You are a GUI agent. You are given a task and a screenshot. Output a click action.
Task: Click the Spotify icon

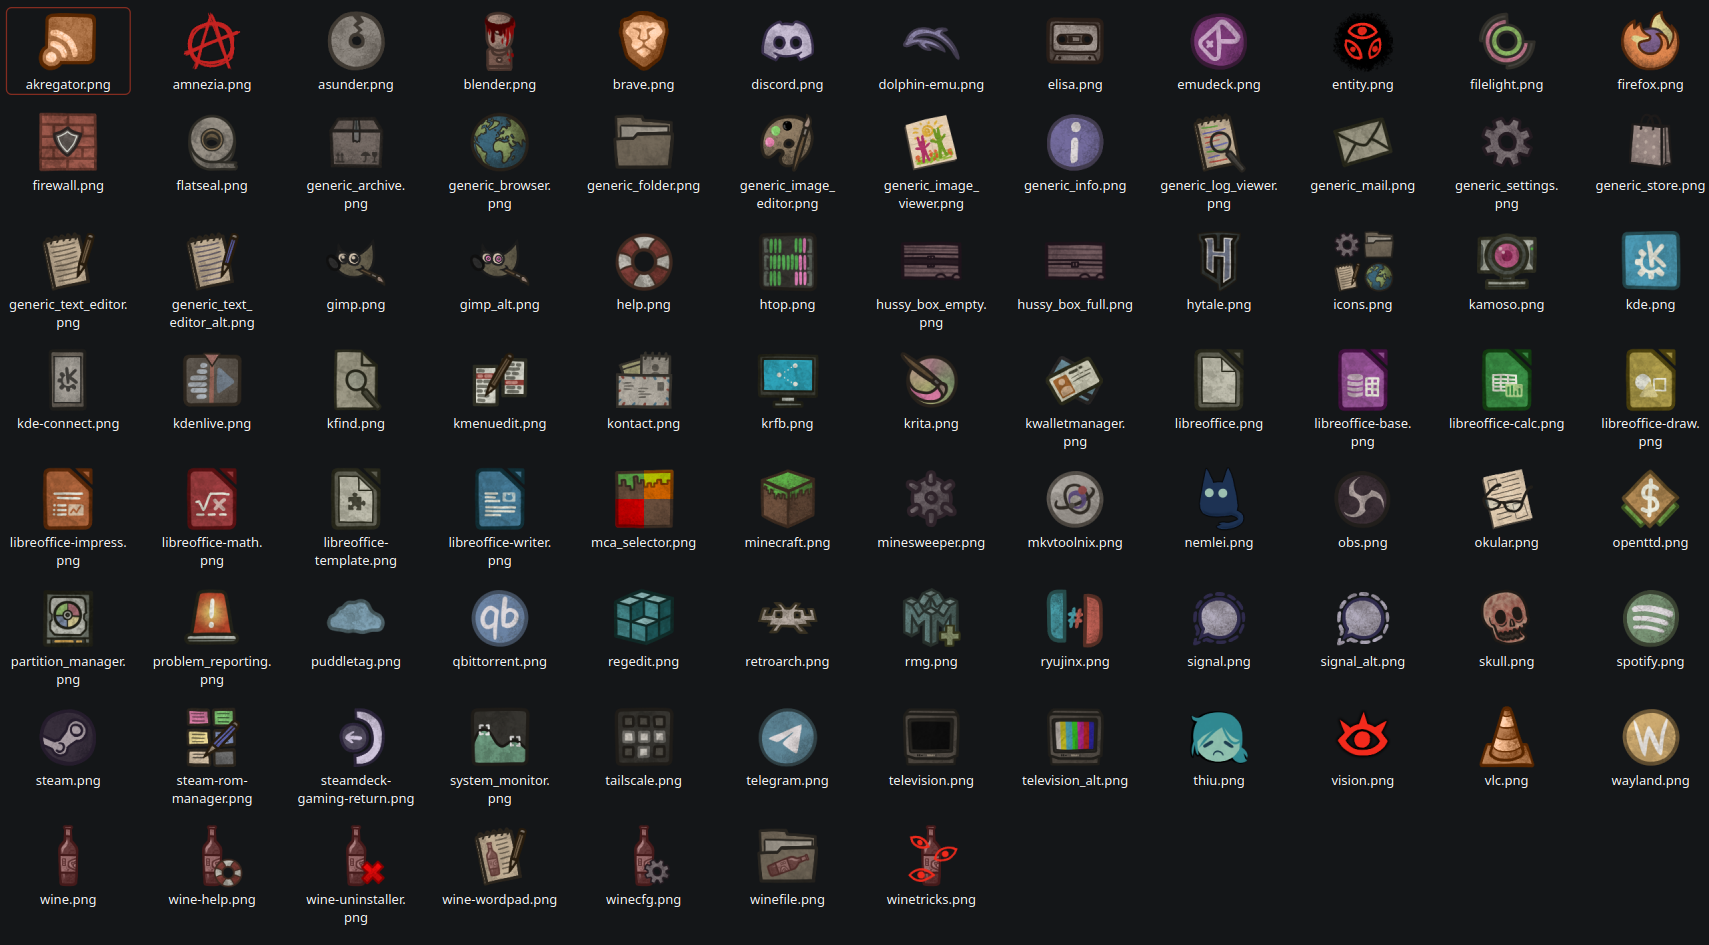1650,618
